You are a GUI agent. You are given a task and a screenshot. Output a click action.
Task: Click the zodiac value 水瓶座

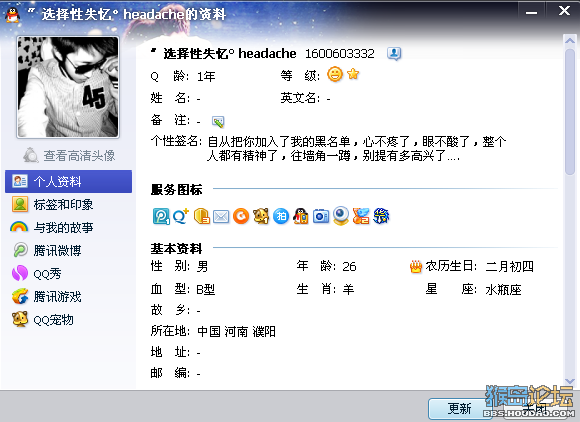click(x=503, y=290)
